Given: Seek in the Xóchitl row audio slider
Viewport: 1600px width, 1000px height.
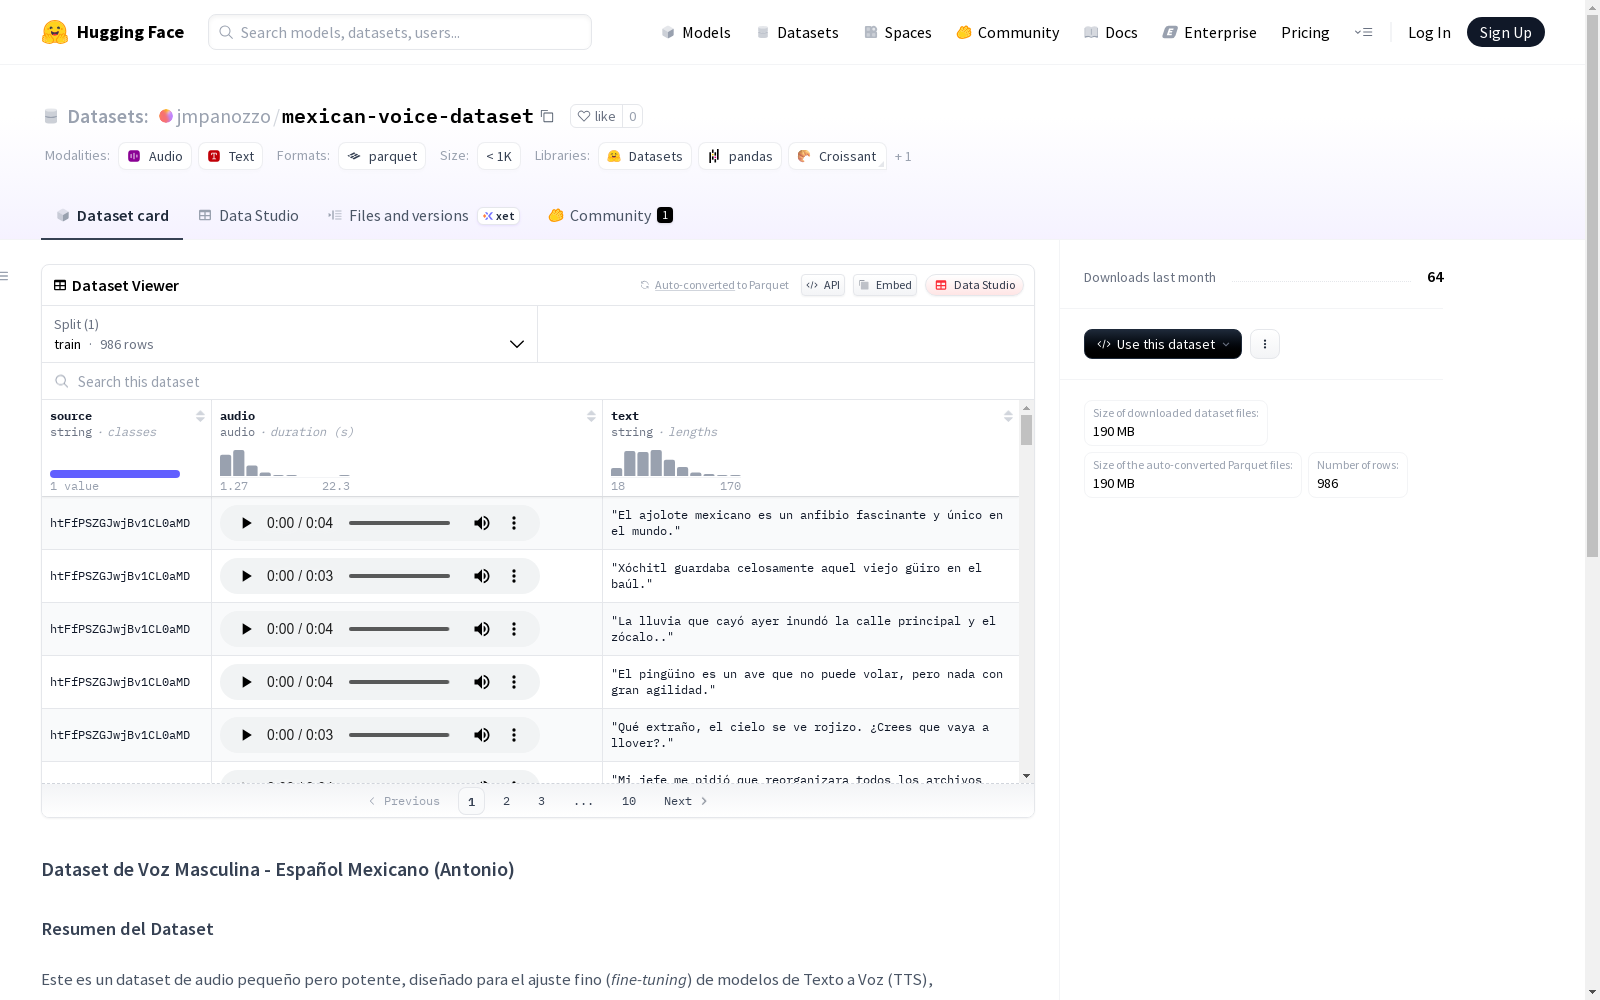Looking at the screenshot, I should click(399, 576).
